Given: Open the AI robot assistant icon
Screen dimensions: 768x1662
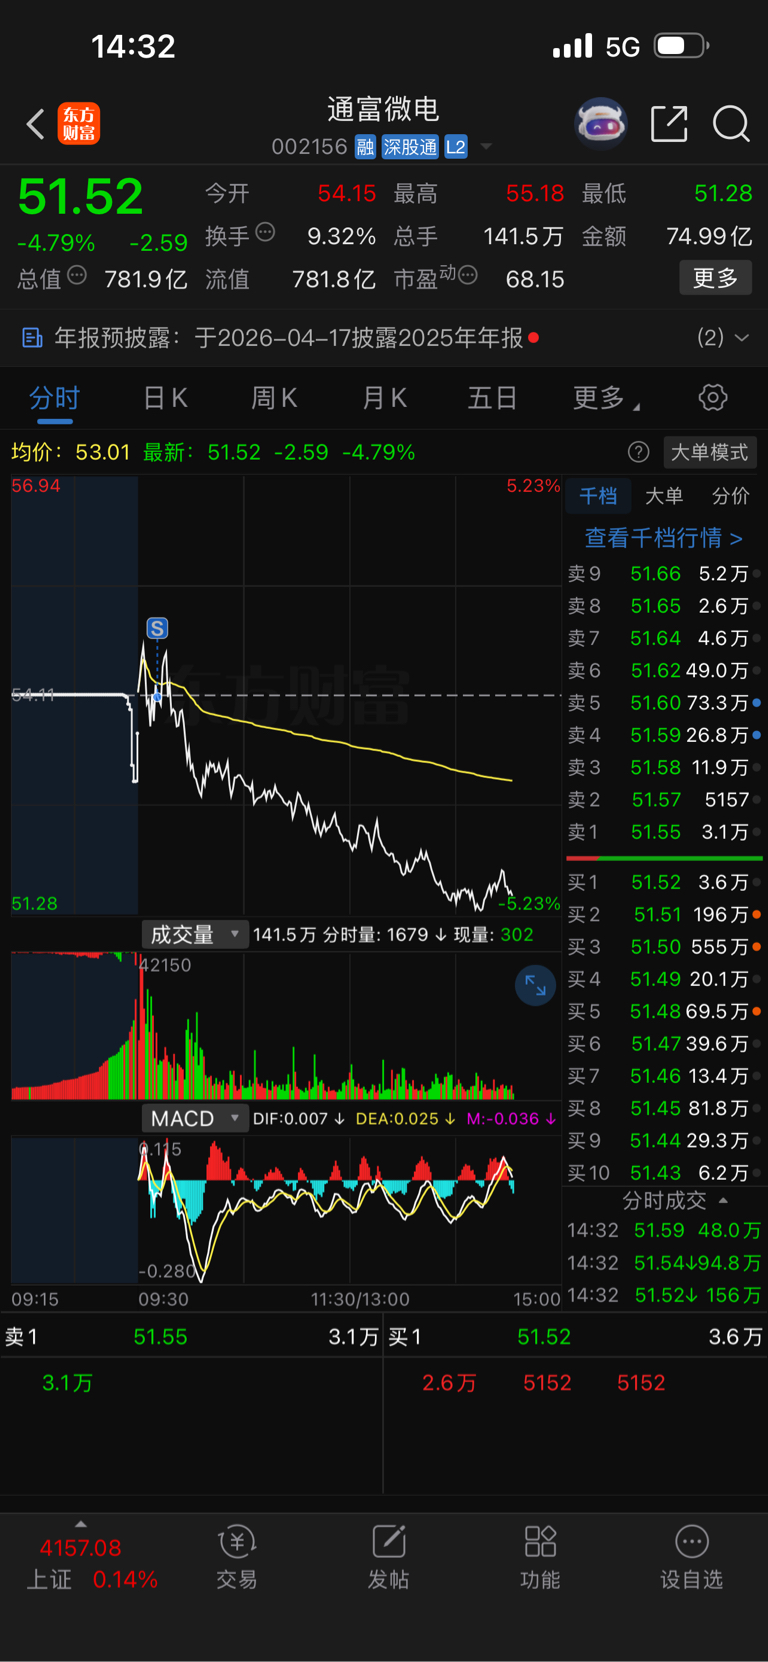Looking at the screenshot, I should 600,124.
